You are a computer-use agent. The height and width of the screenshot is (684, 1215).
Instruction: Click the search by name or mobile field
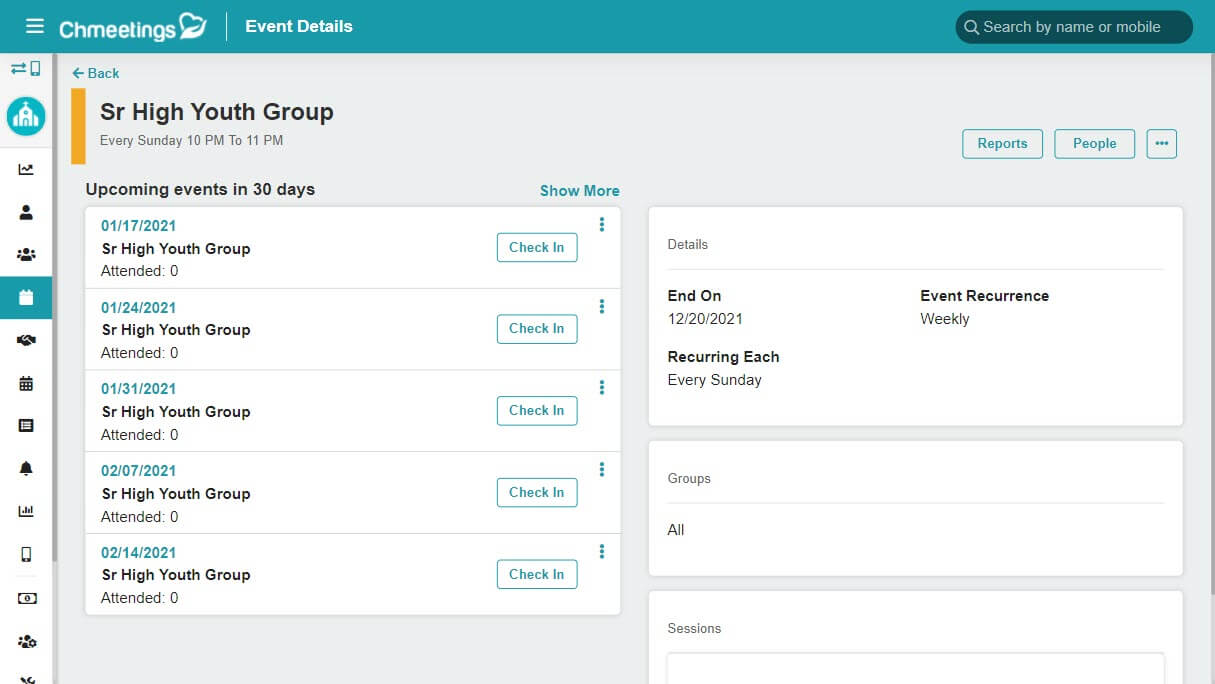pyautogui.click(x=1073, y=27)
